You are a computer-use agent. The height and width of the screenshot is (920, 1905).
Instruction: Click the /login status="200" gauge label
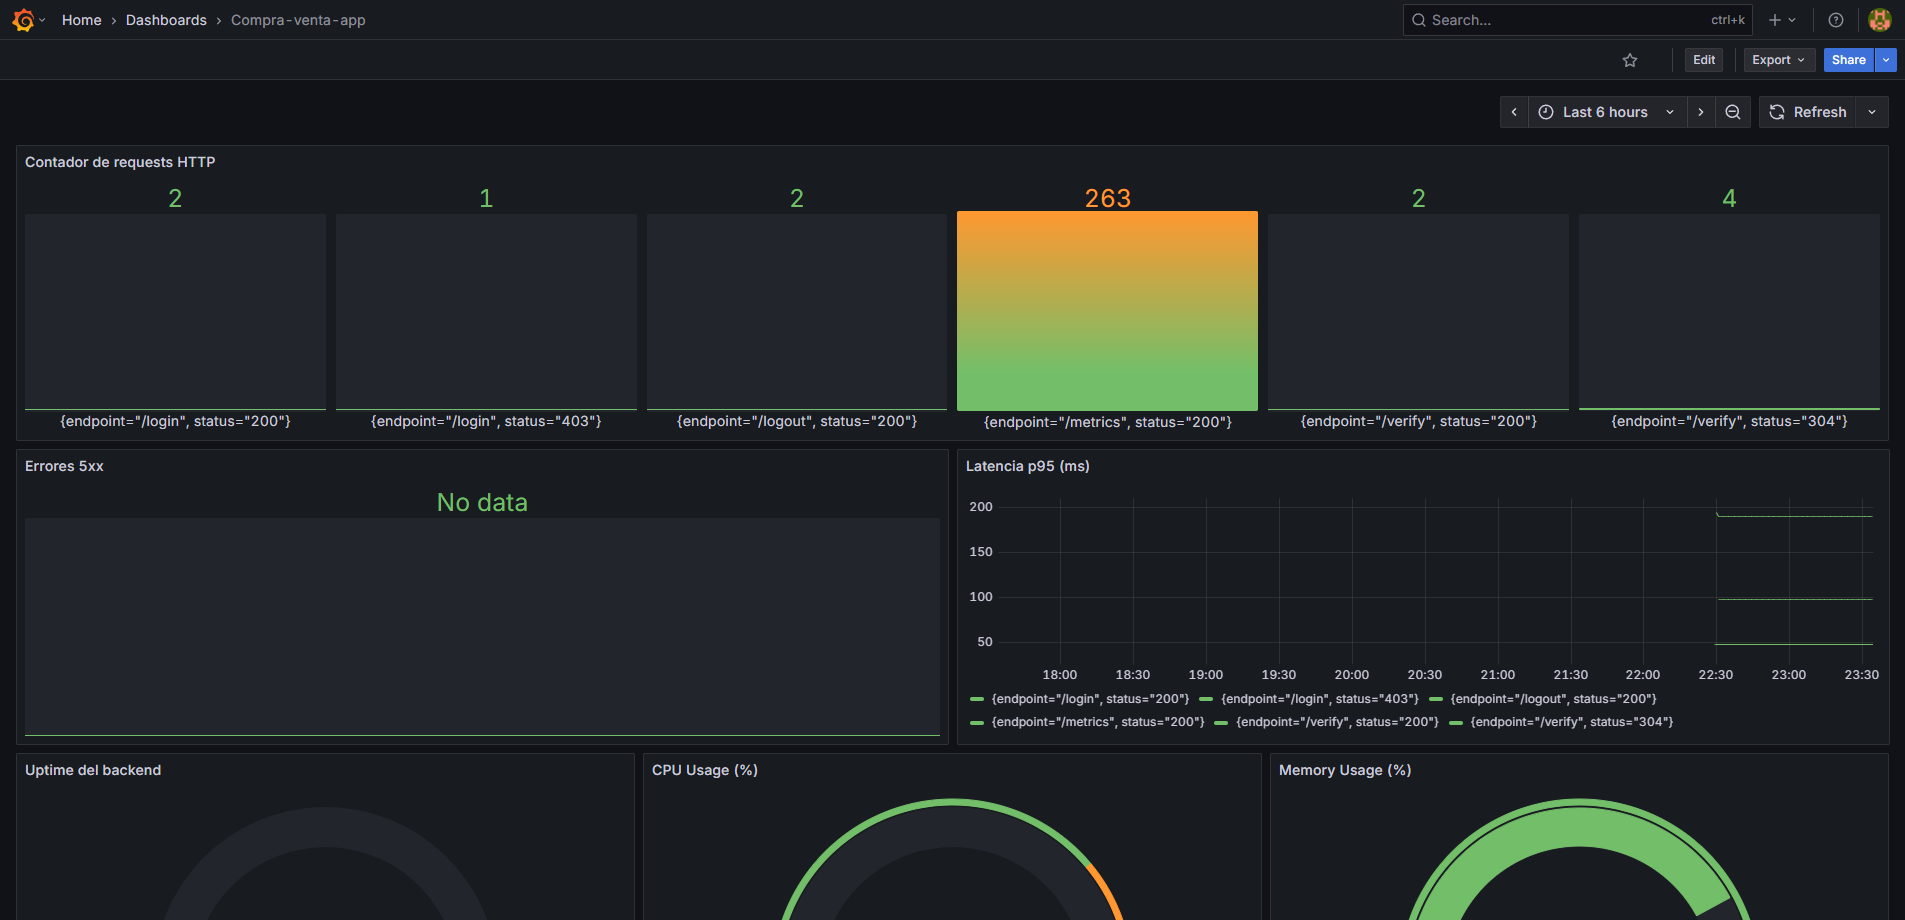coord(175,421)
